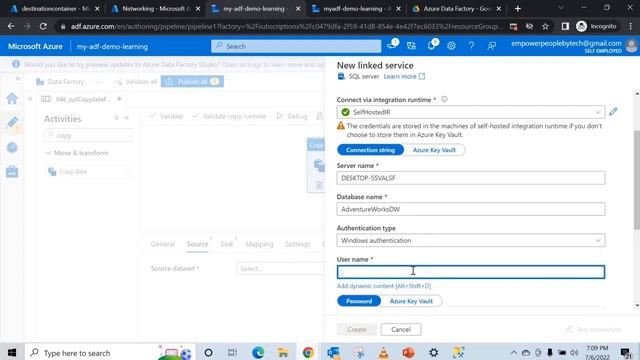Image resolution: width=640 pixels, height=360 pixels.
Task: Click the Server name field
Action: [x=471, y=178]
